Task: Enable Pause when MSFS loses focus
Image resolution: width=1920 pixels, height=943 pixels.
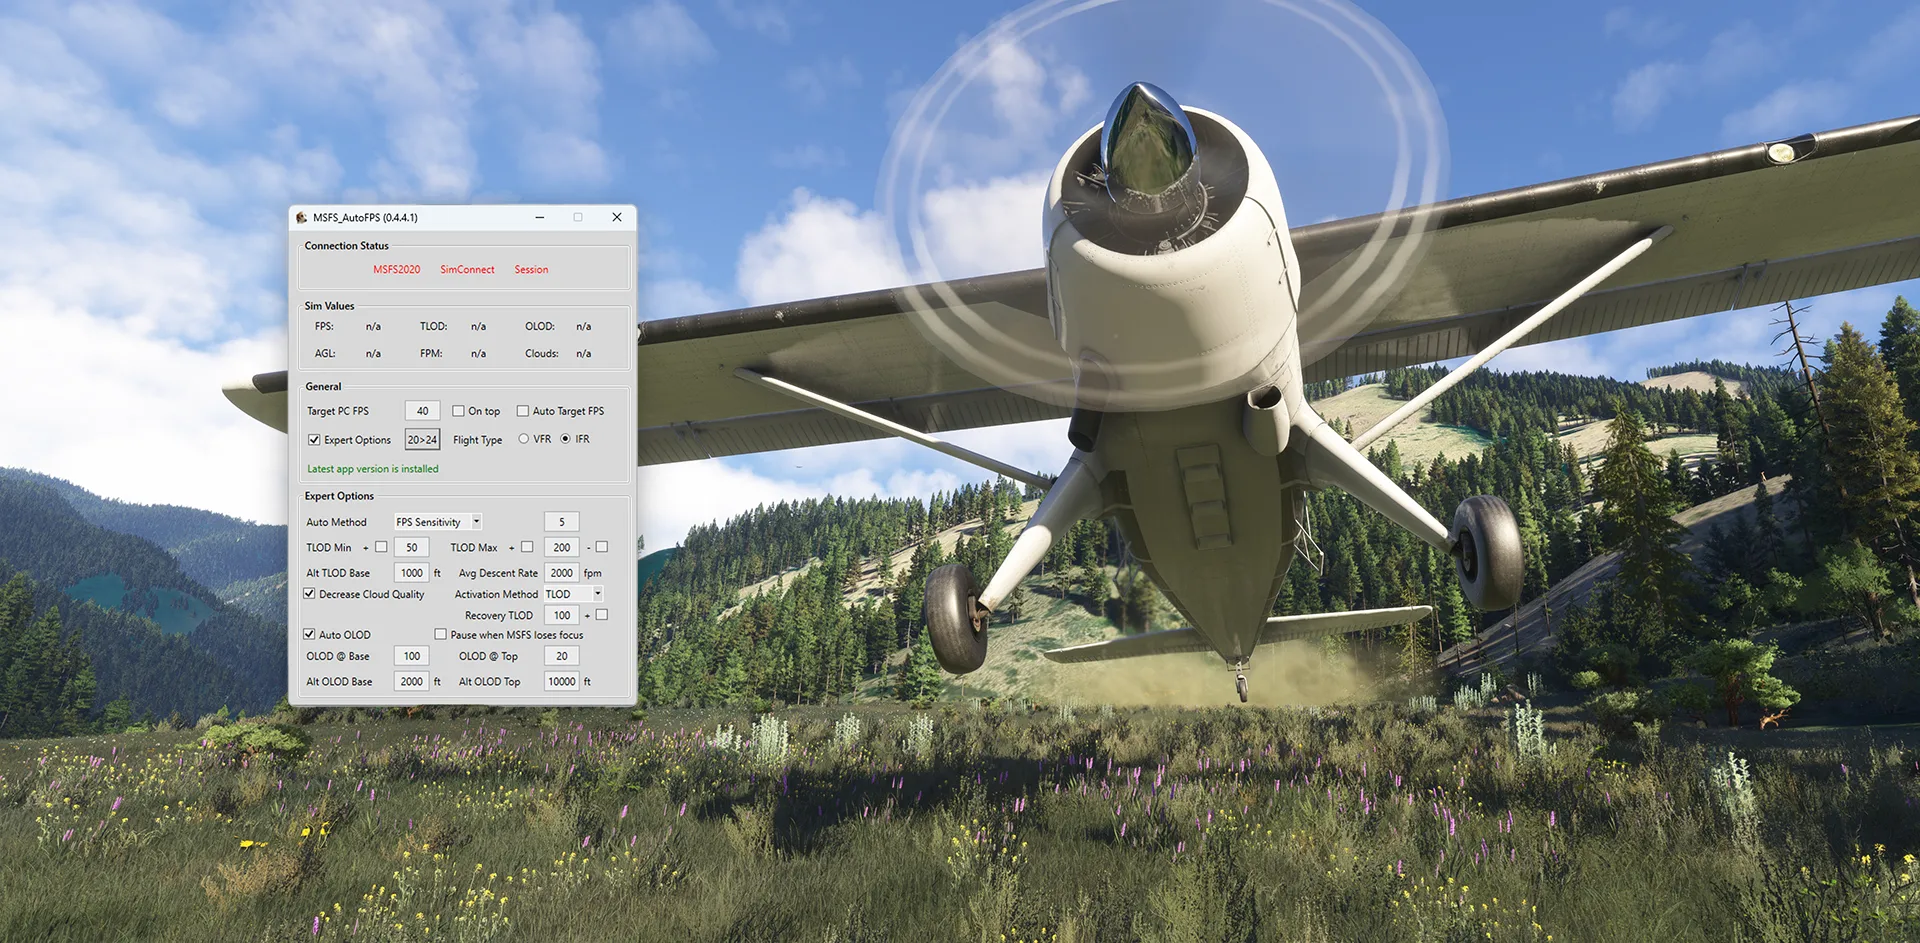Action: (x=440, y=634)
